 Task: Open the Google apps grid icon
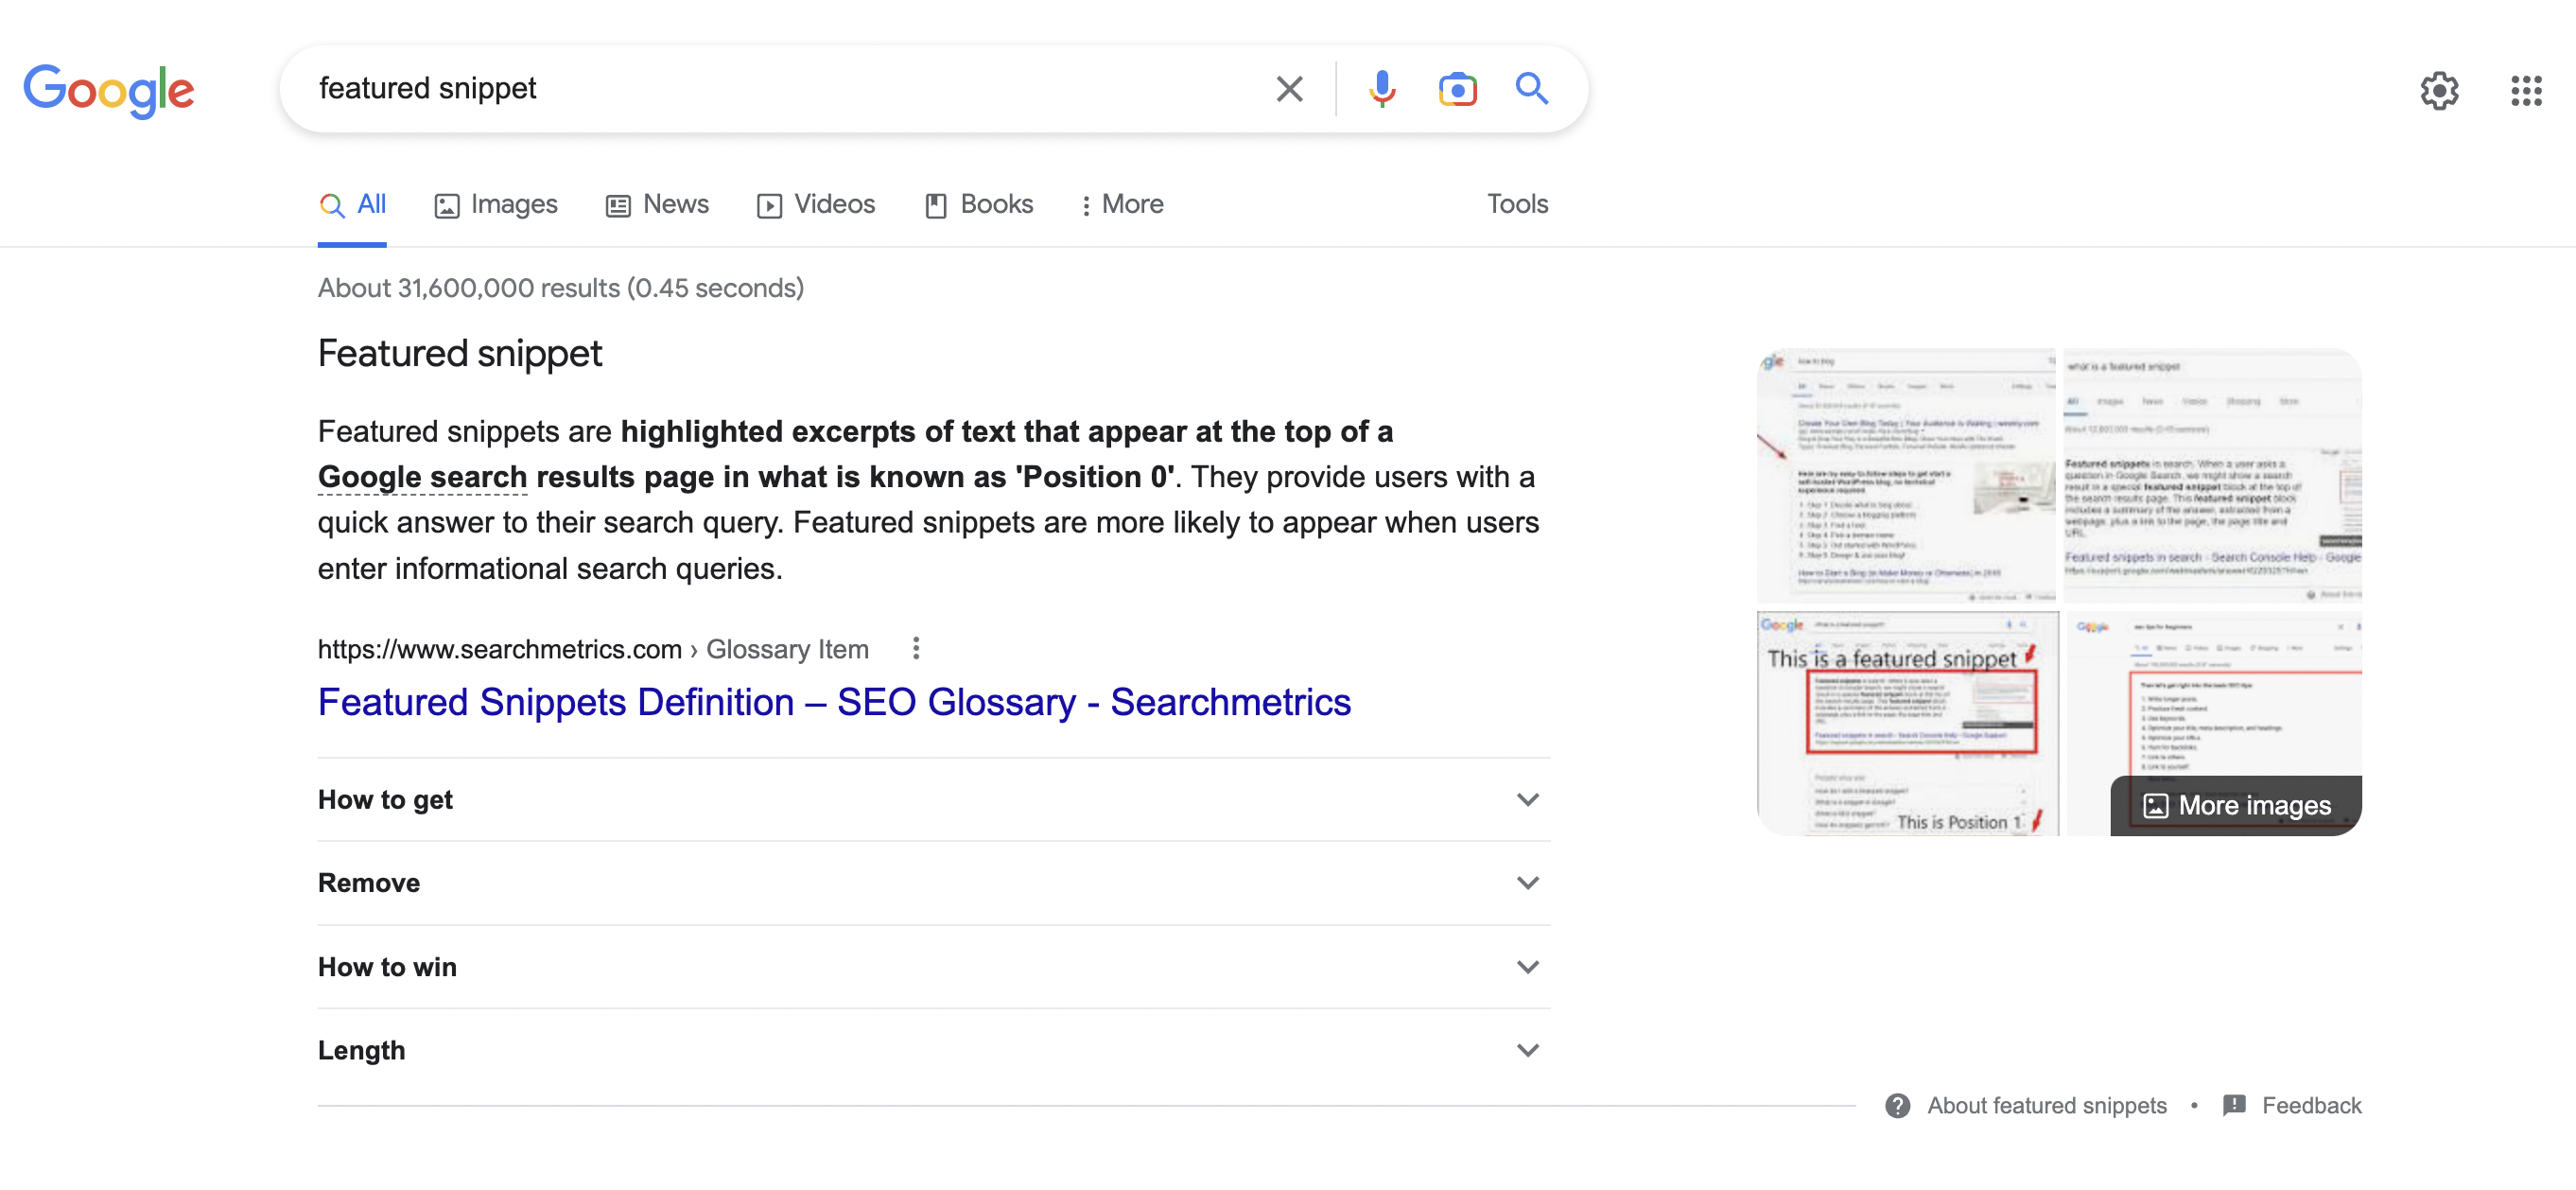pos(2526,91)
